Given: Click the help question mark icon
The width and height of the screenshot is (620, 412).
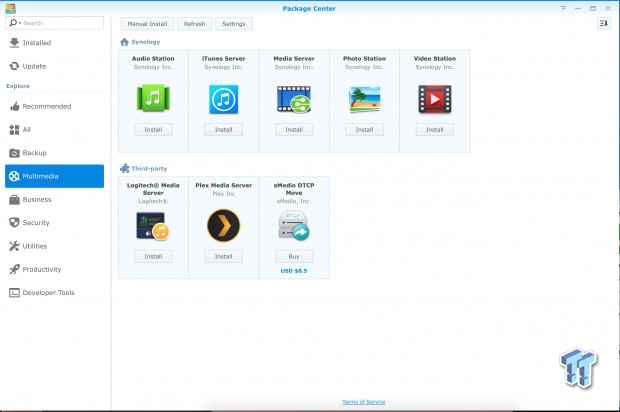Looking at the screenshot, I should pyautogui.click(x=563, y=8).
